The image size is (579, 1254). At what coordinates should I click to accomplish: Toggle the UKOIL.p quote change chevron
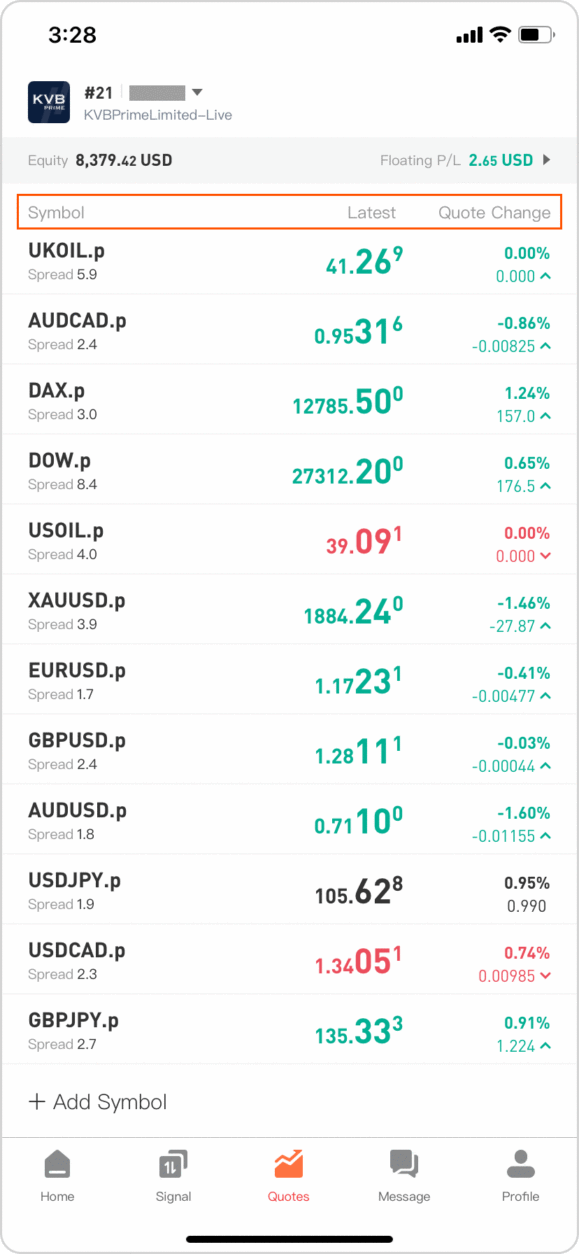point(544,277)
